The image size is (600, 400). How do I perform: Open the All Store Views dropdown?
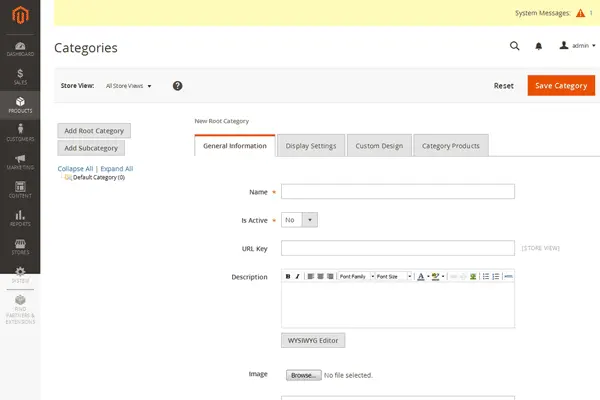pos(128,86)
